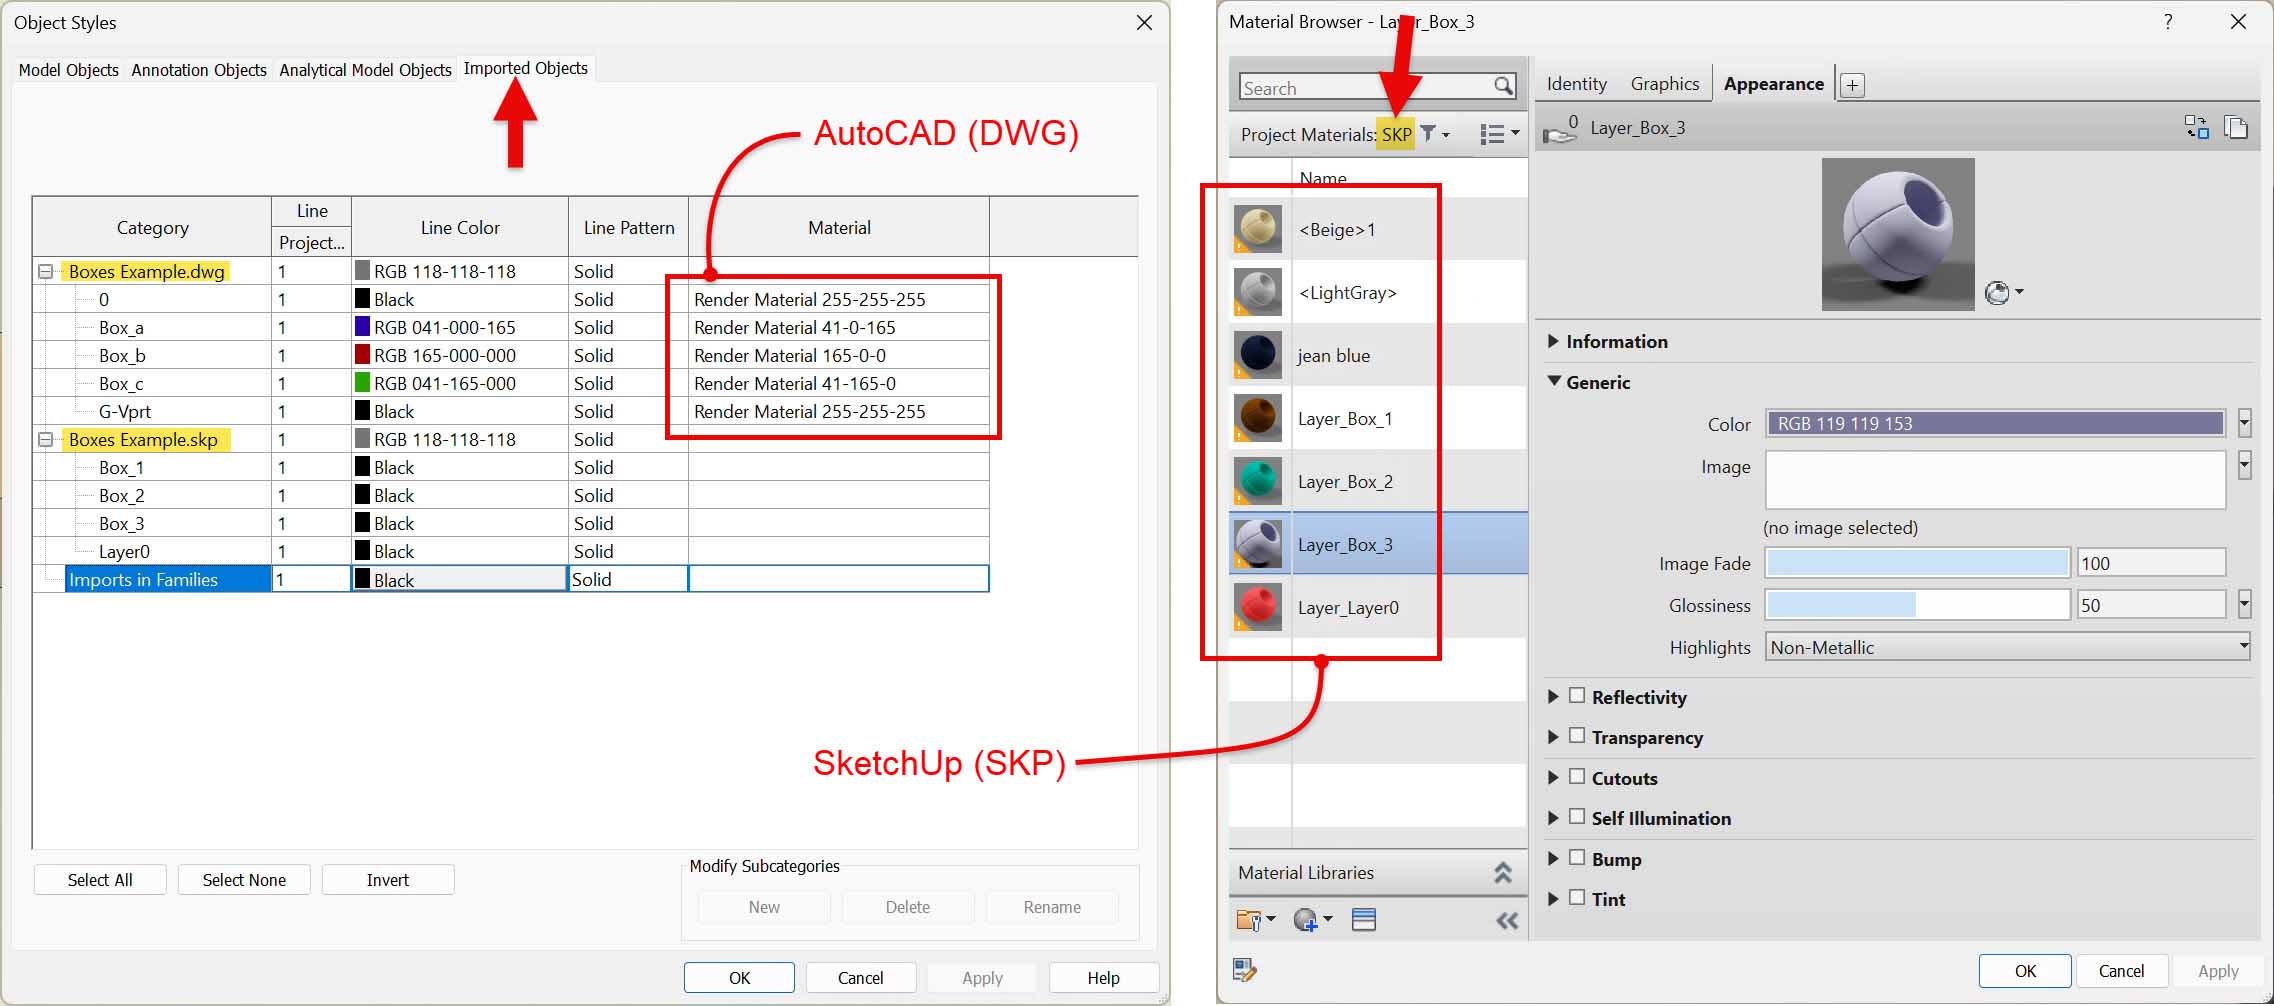This screenshot has height=1006, width=2274.
Task: Open the Model Objects tab in Object Styles
Action: (x=67, y=70)
